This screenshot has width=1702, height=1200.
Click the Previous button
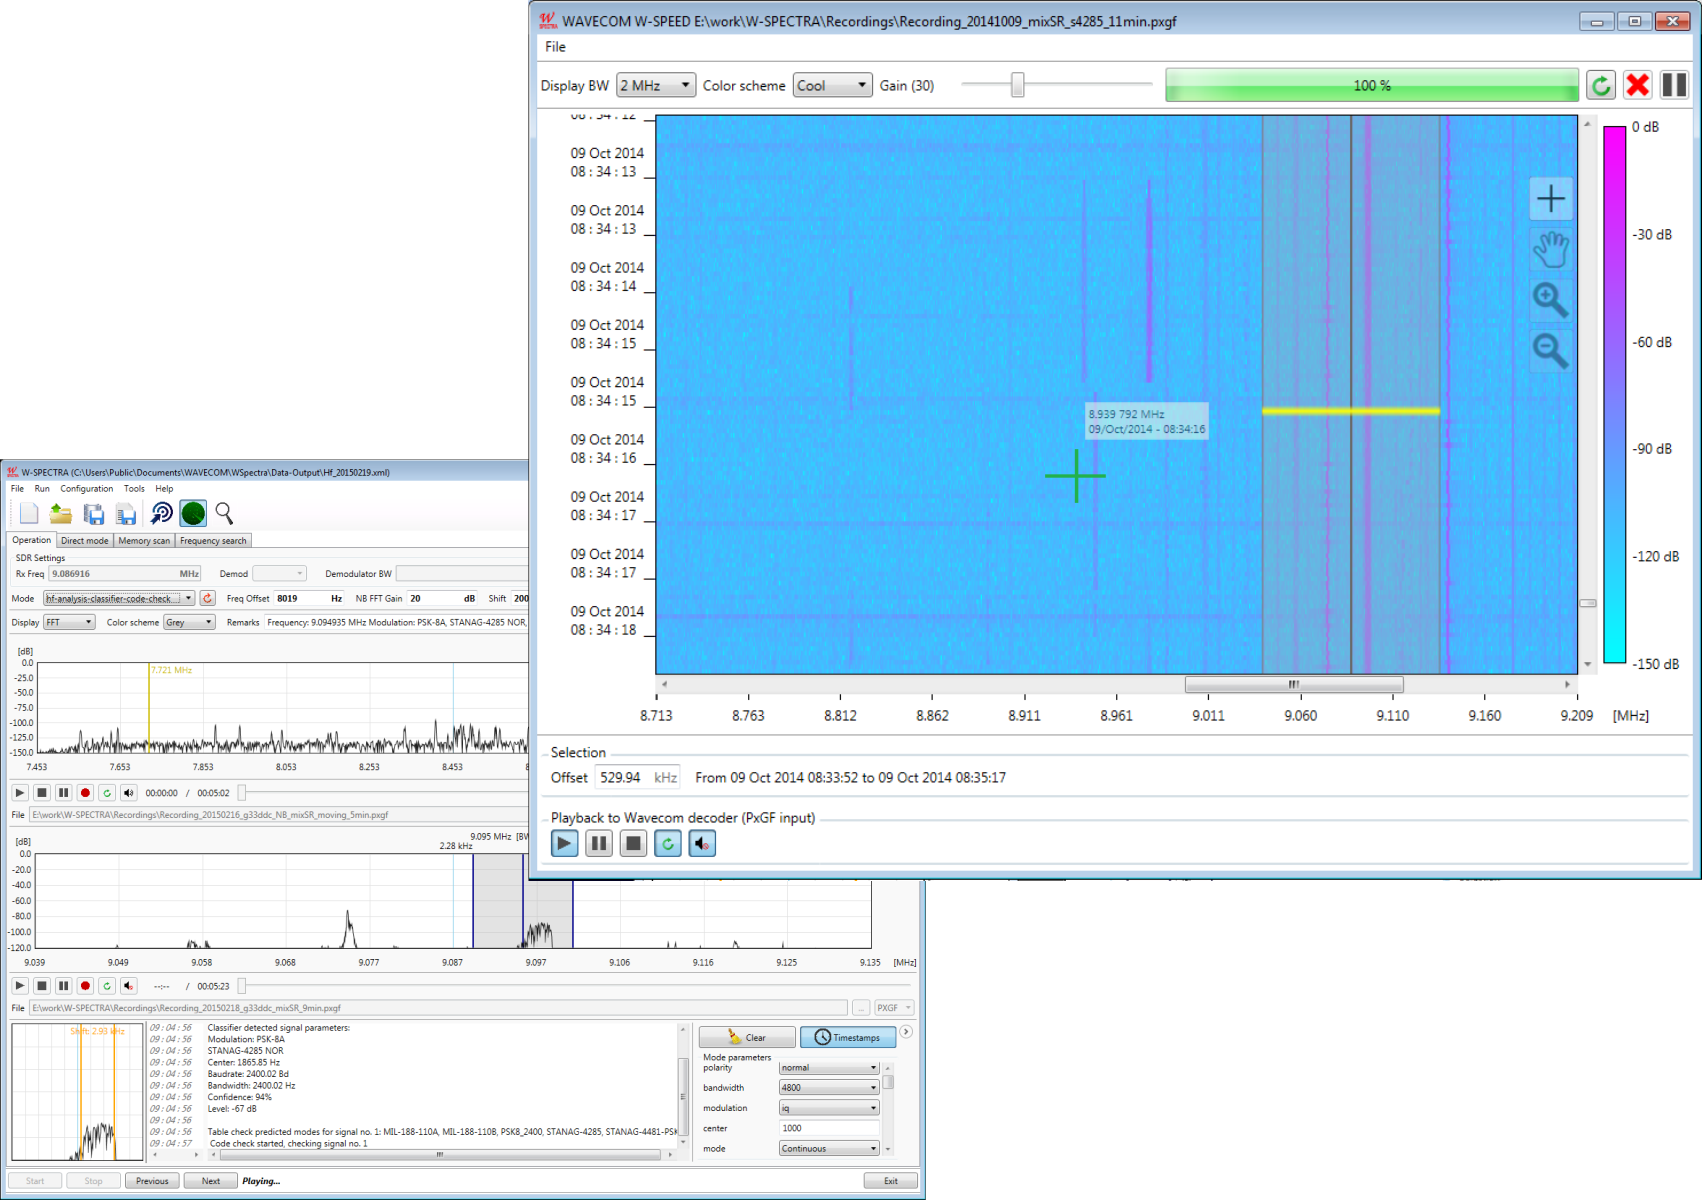[x=152, y=1181]
